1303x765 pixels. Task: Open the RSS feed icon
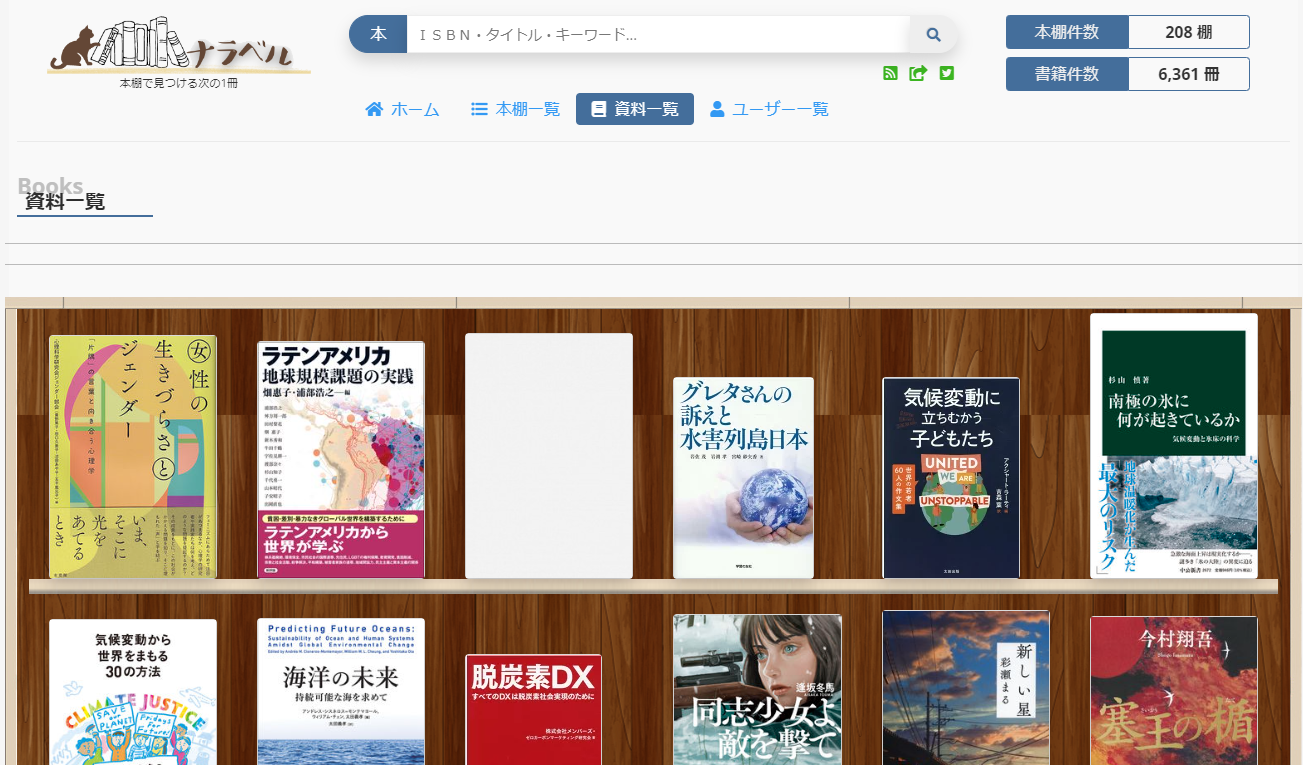(890, 73)
